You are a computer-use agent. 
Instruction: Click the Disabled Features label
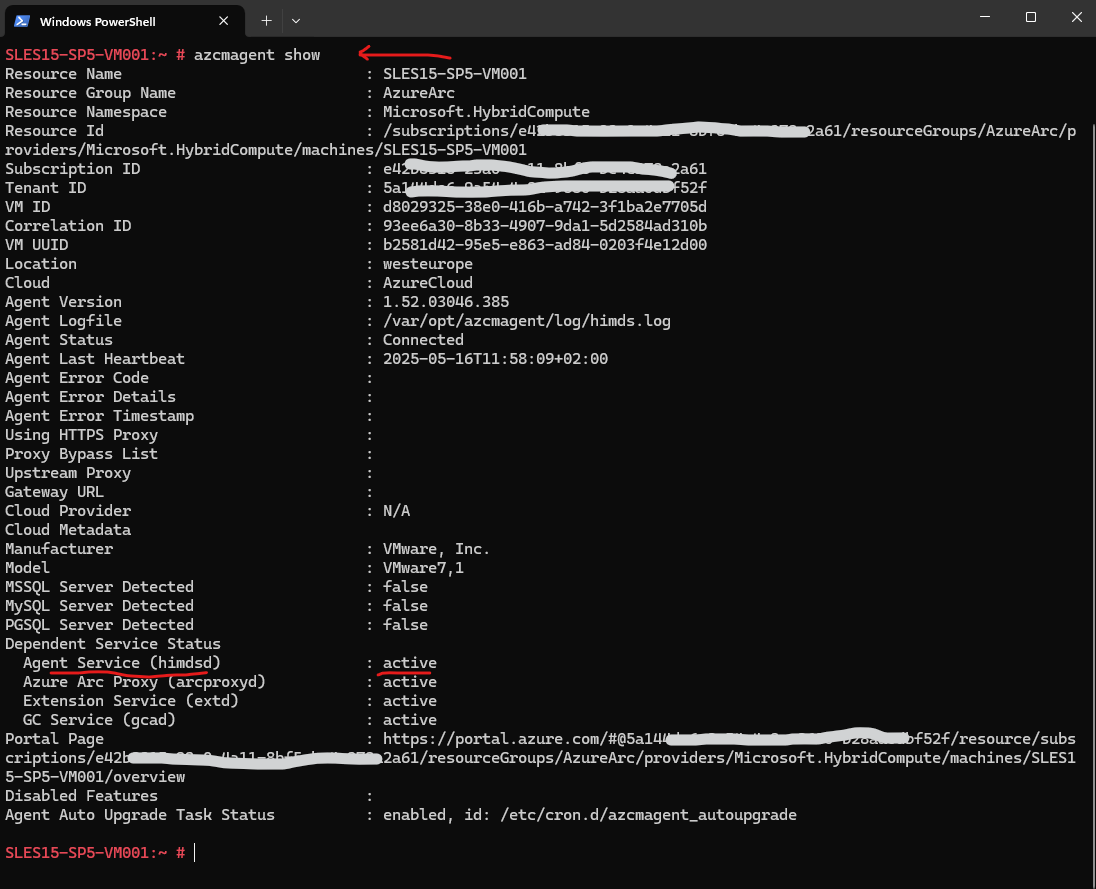(x=81, y=796)
